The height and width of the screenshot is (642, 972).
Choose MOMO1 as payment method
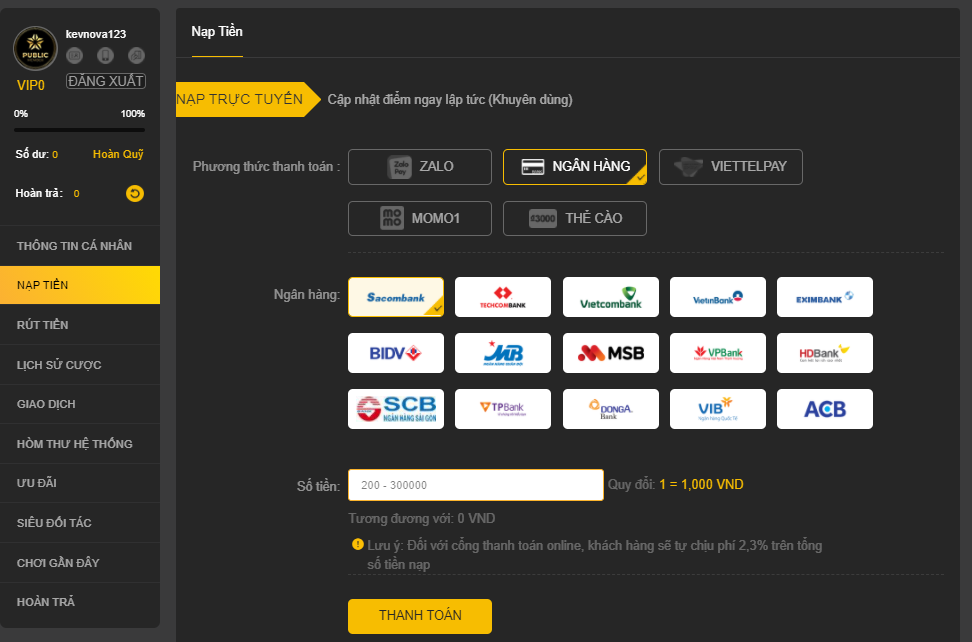(x=420, y=219)
